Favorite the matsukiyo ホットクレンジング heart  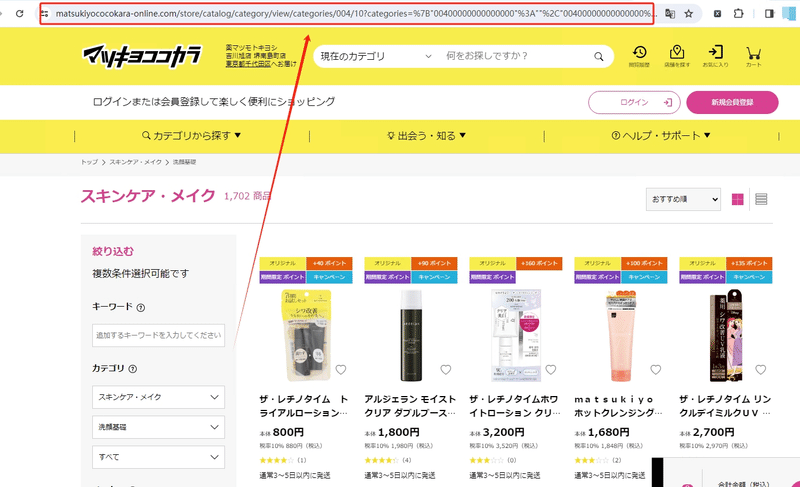[656, 370]
